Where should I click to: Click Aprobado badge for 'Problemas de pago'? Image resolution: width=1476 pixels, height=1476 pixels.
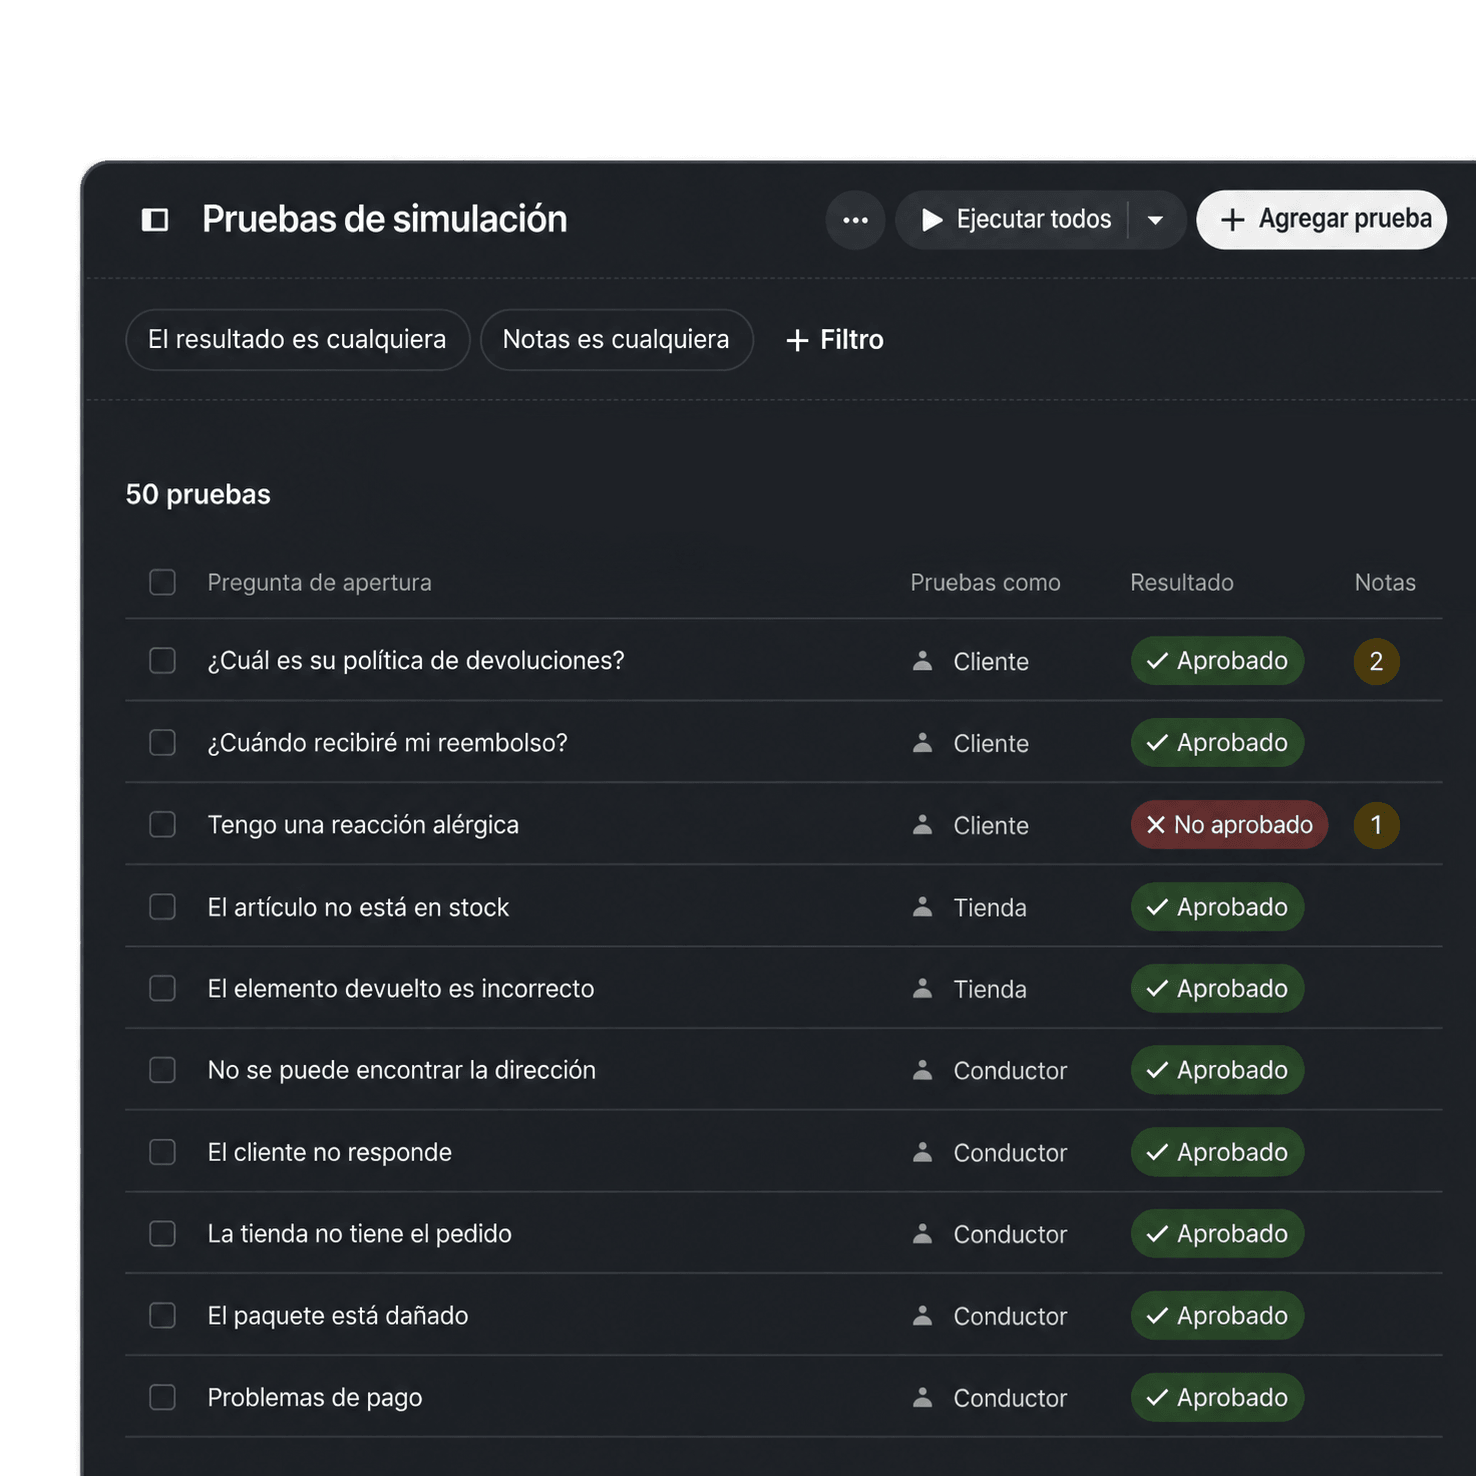(x=1217, y=1397)
